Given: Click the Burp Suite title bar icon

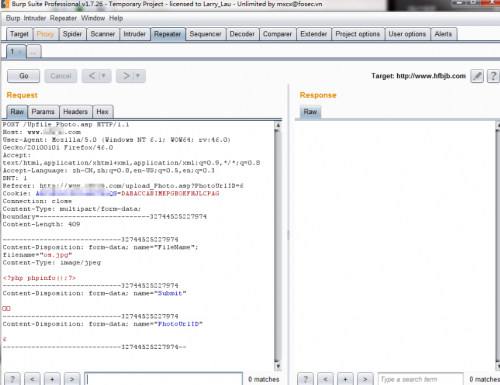Looking at the screenshot, I should [5, 4].
